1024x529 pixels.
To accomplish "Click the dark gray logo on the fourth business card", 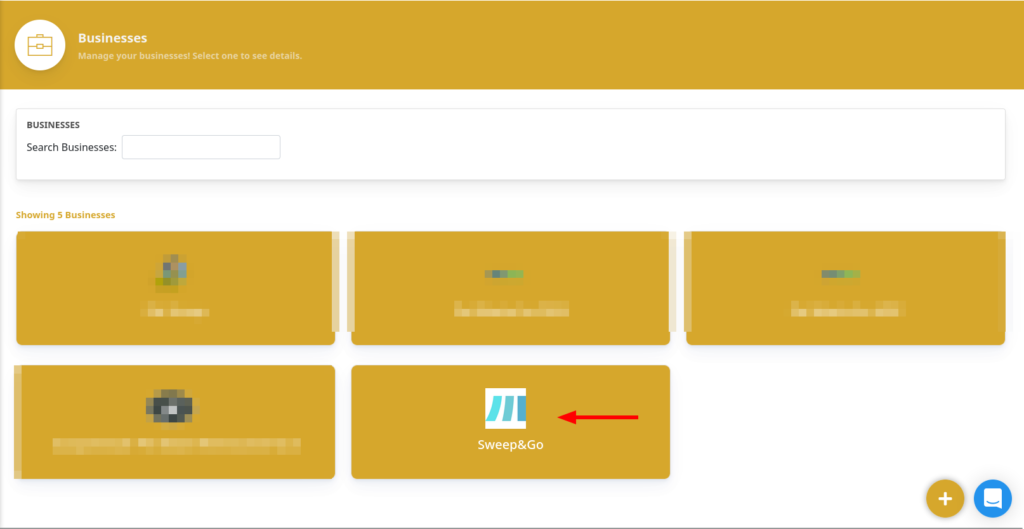I will tap(171, 406).
